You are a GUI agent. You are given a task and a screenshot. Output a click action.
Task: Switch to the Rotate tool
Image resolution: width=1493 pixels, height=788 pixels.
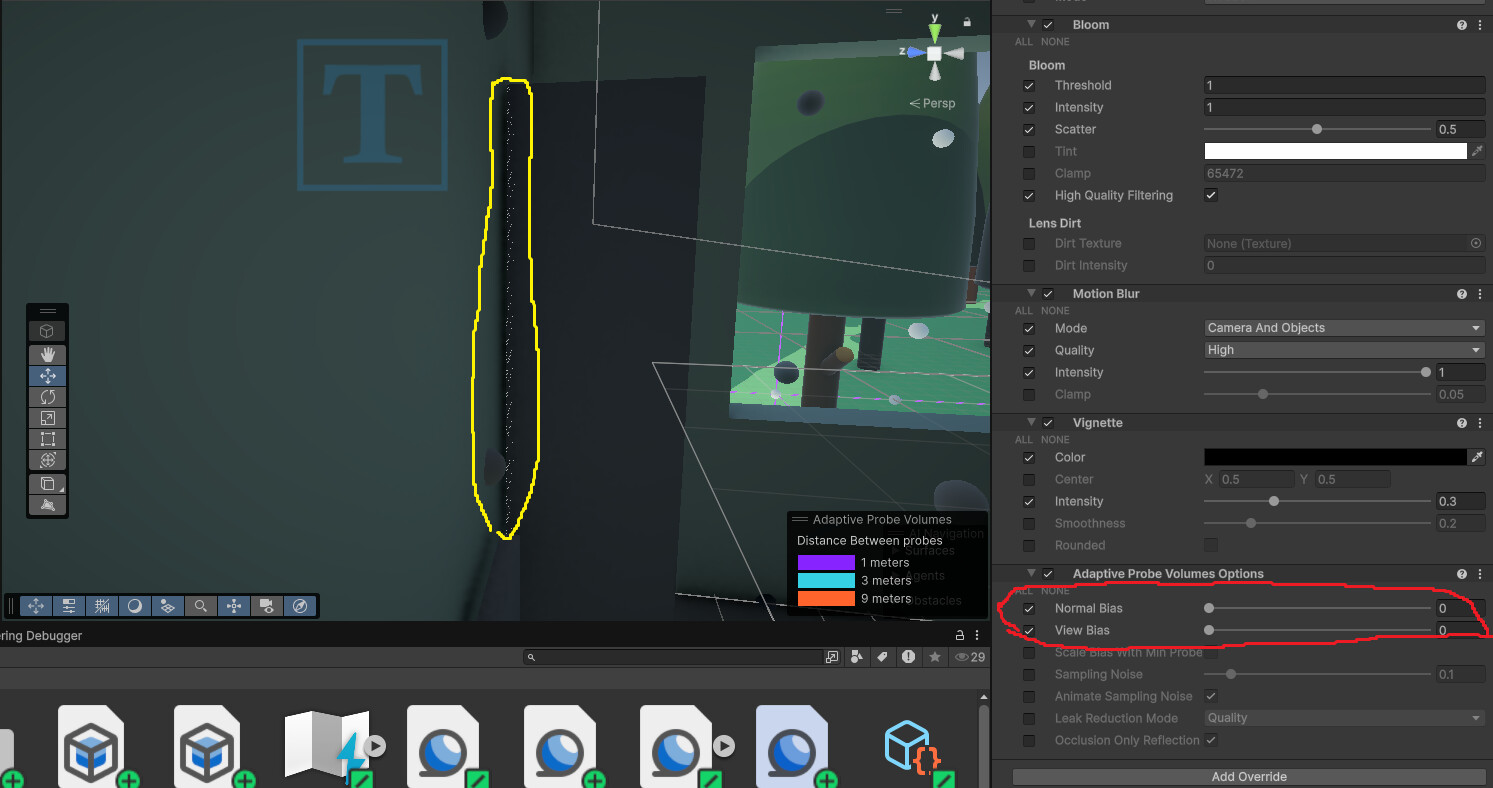[x=47, y=396]
